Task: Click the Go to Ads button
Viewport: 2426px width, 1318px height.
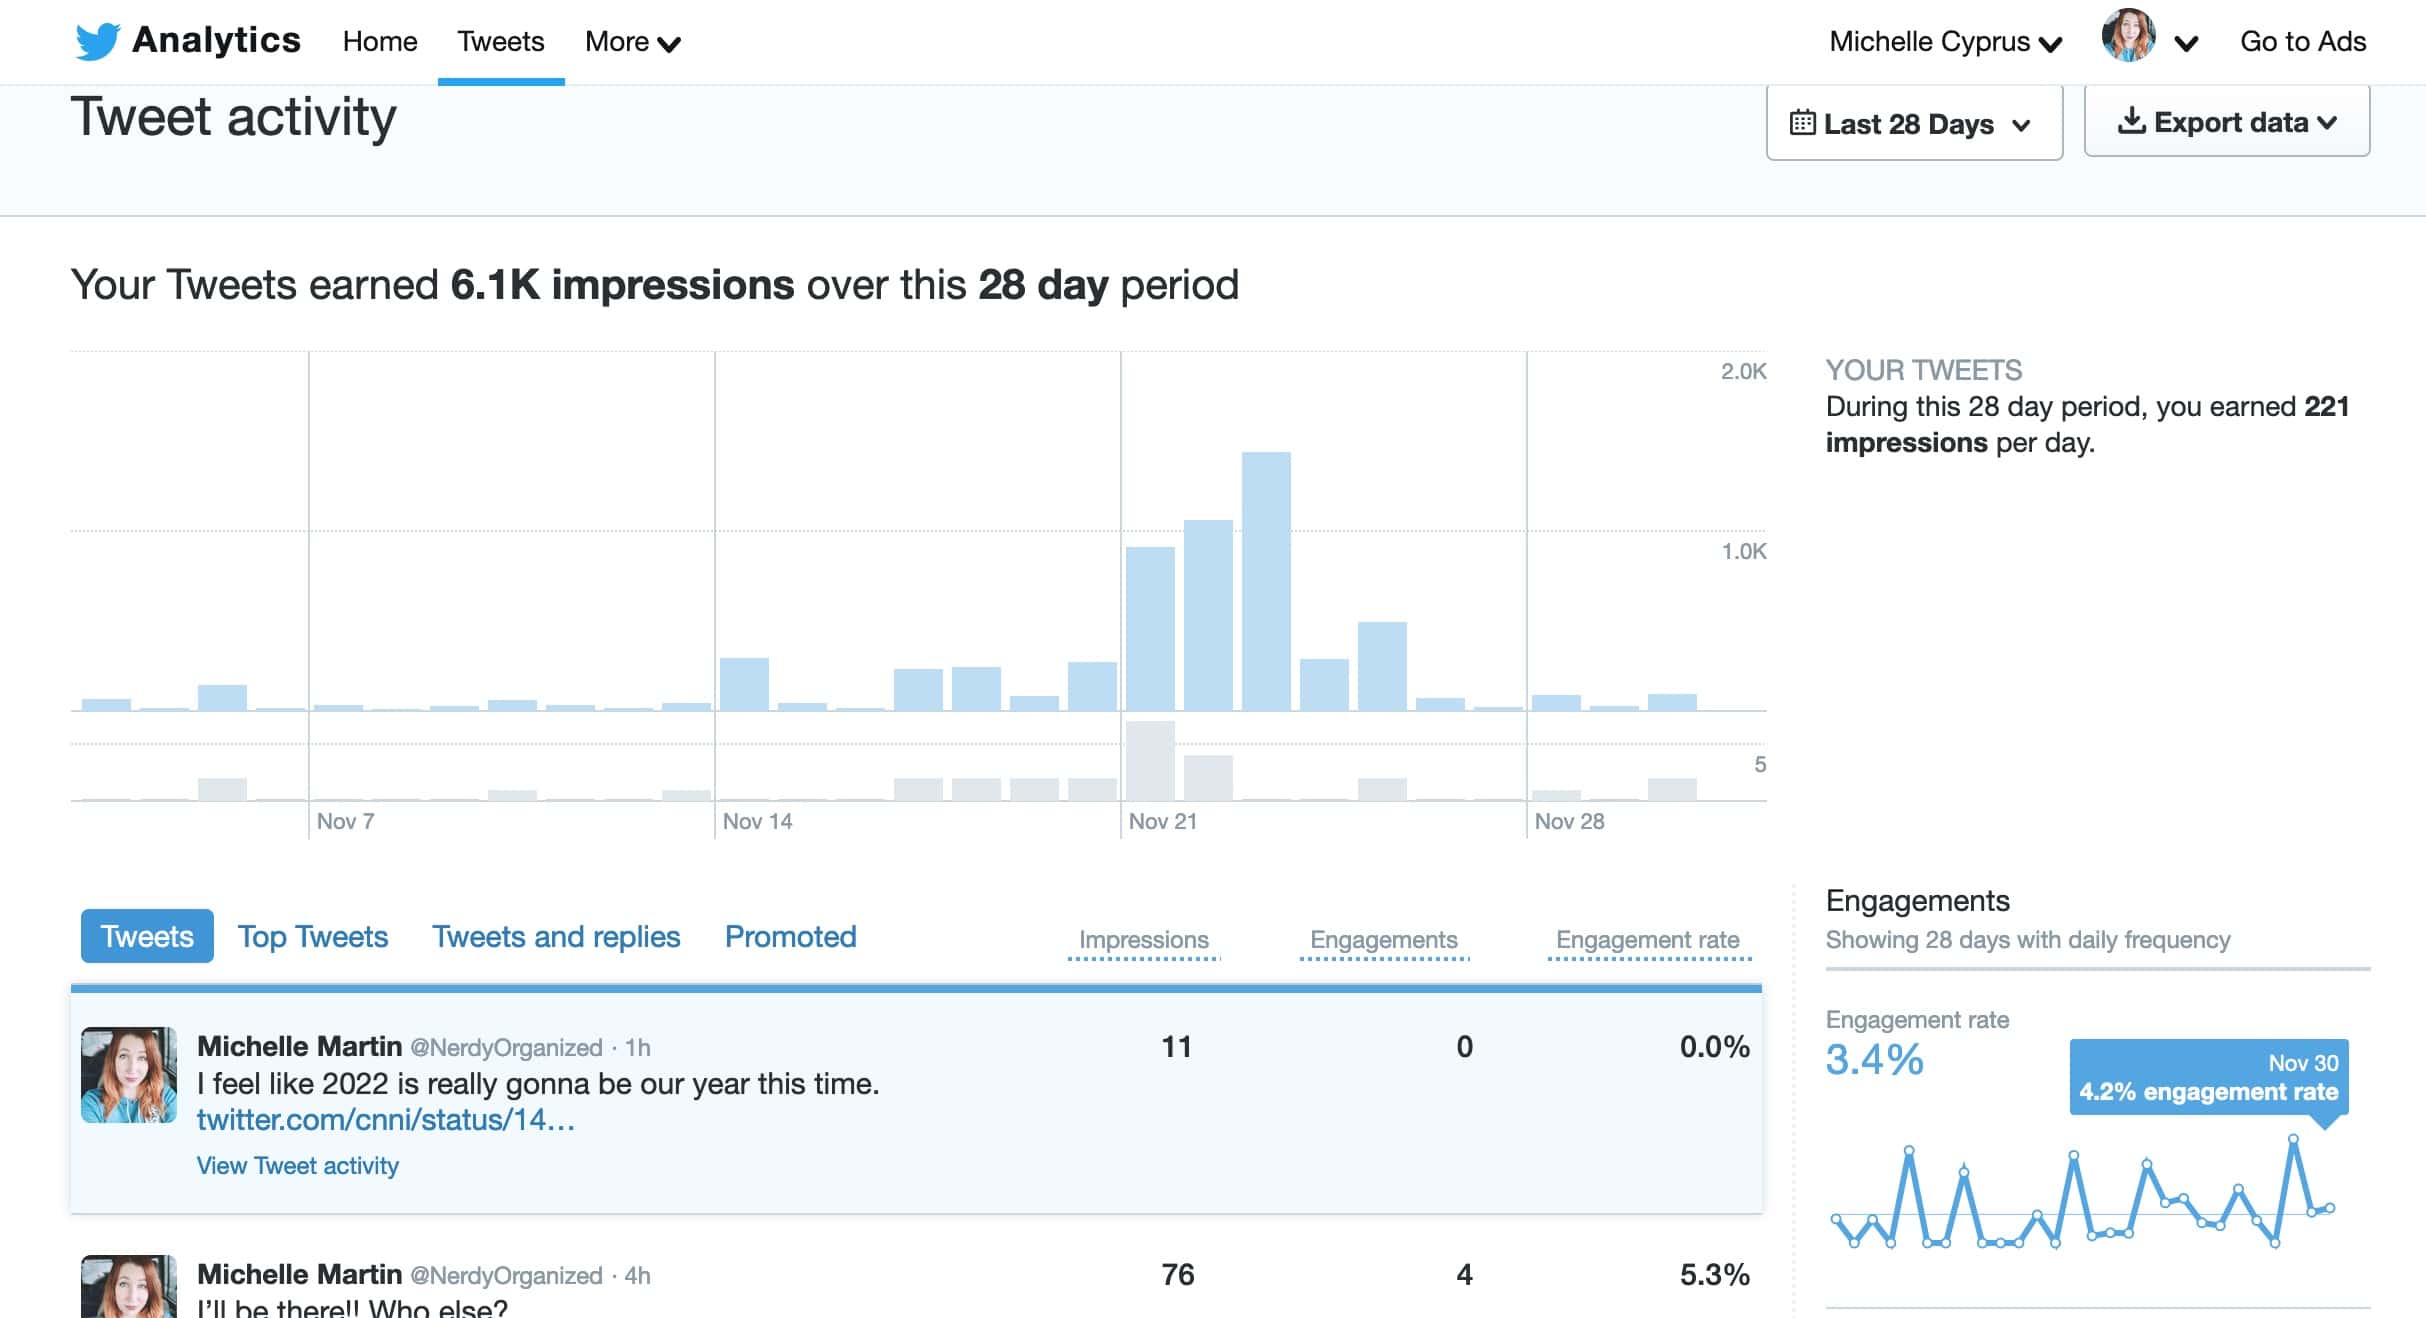Action: [2301, 42]
